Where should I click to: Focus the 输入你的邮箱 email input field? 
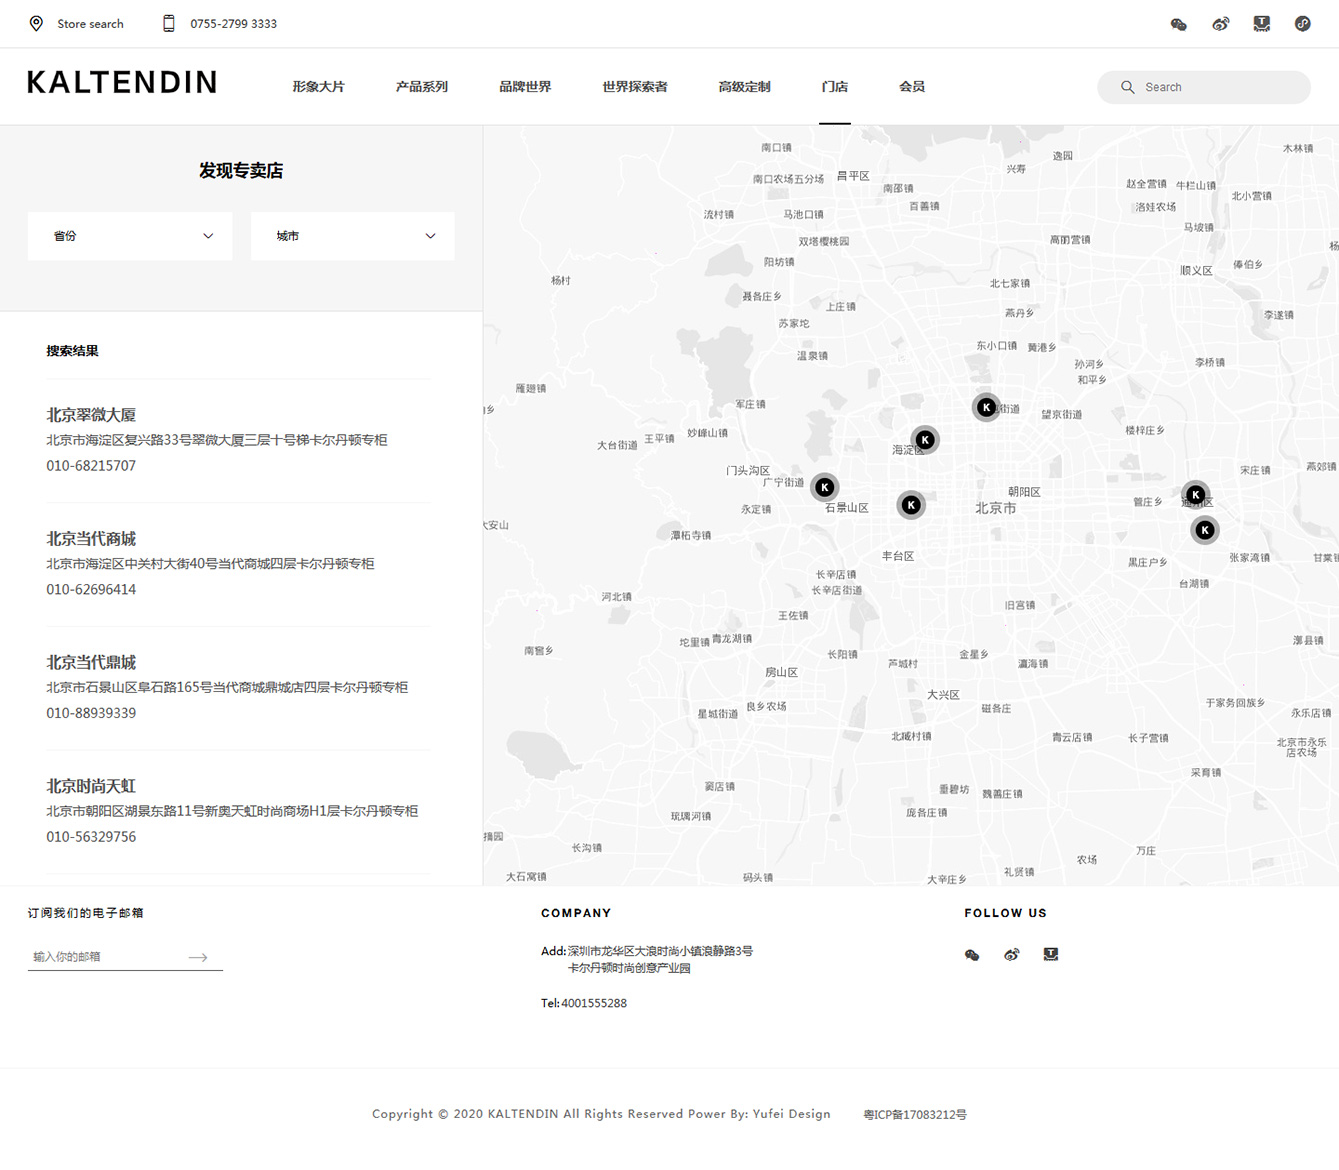coord(105,957)
